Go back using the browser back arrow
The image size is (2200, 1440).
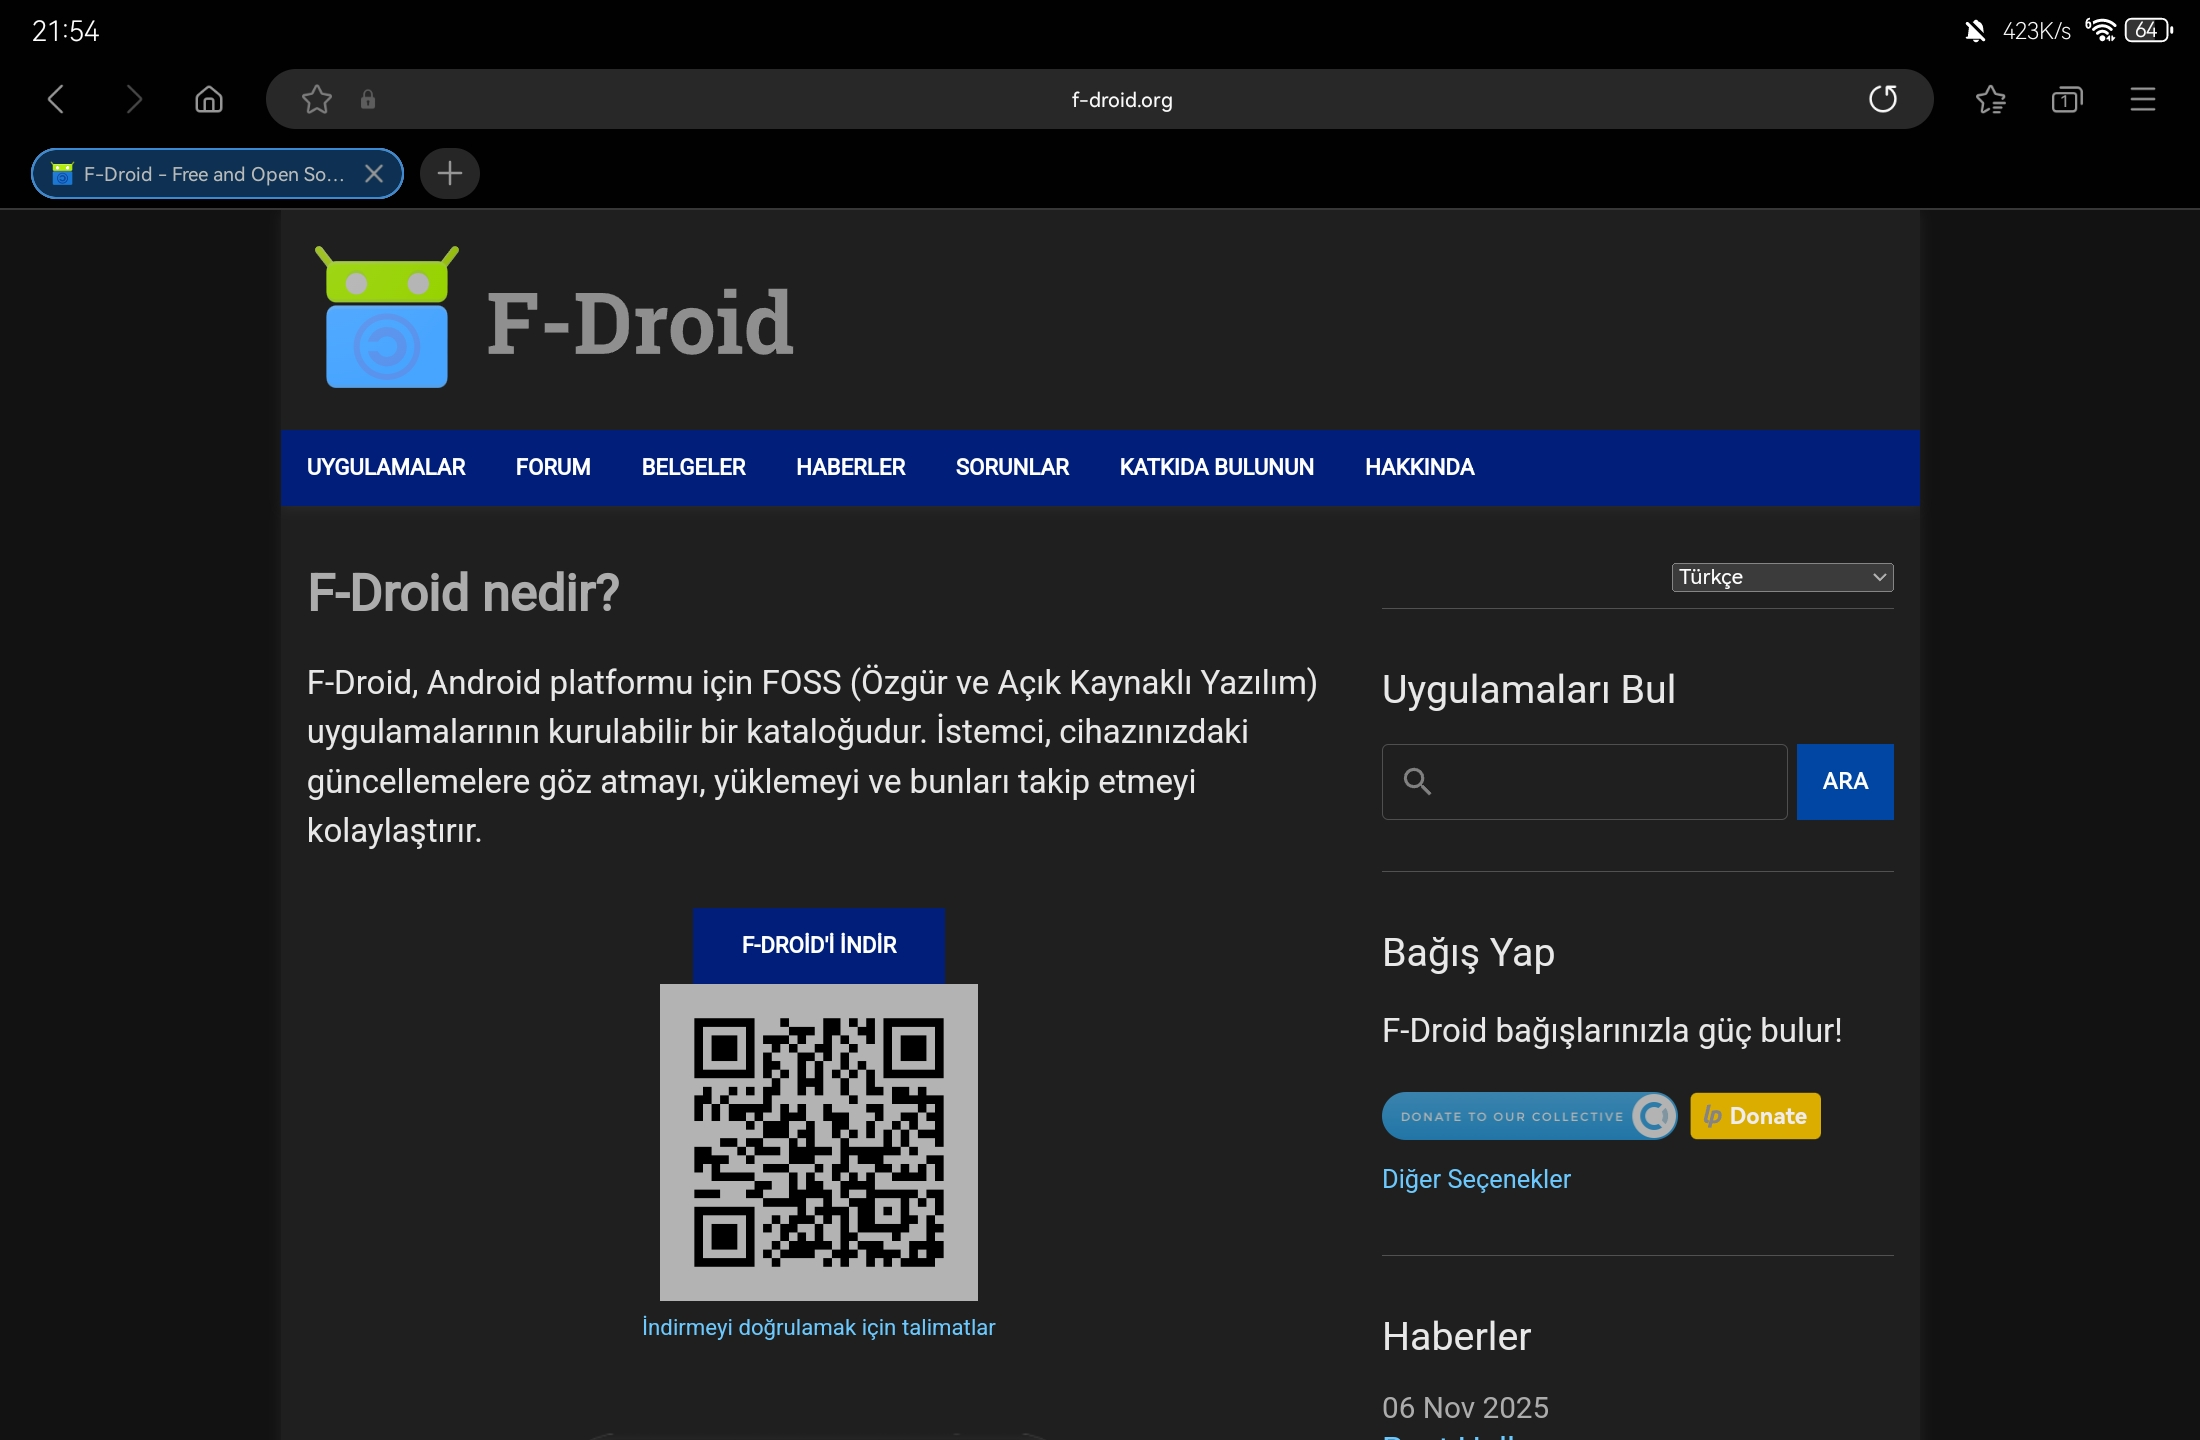(56, 99)
